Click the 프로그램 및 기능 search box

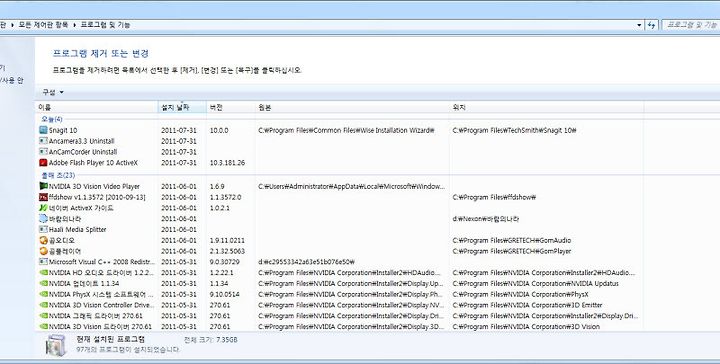690,25
